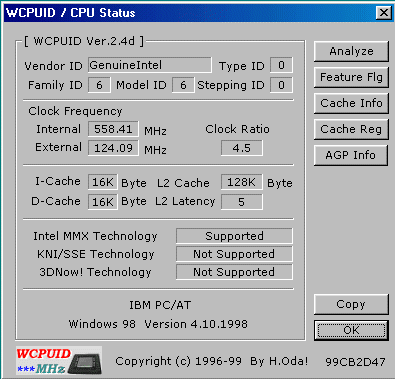395x379 pixels.
Task: Open Feature Flg details
Action: pos(351,77)
